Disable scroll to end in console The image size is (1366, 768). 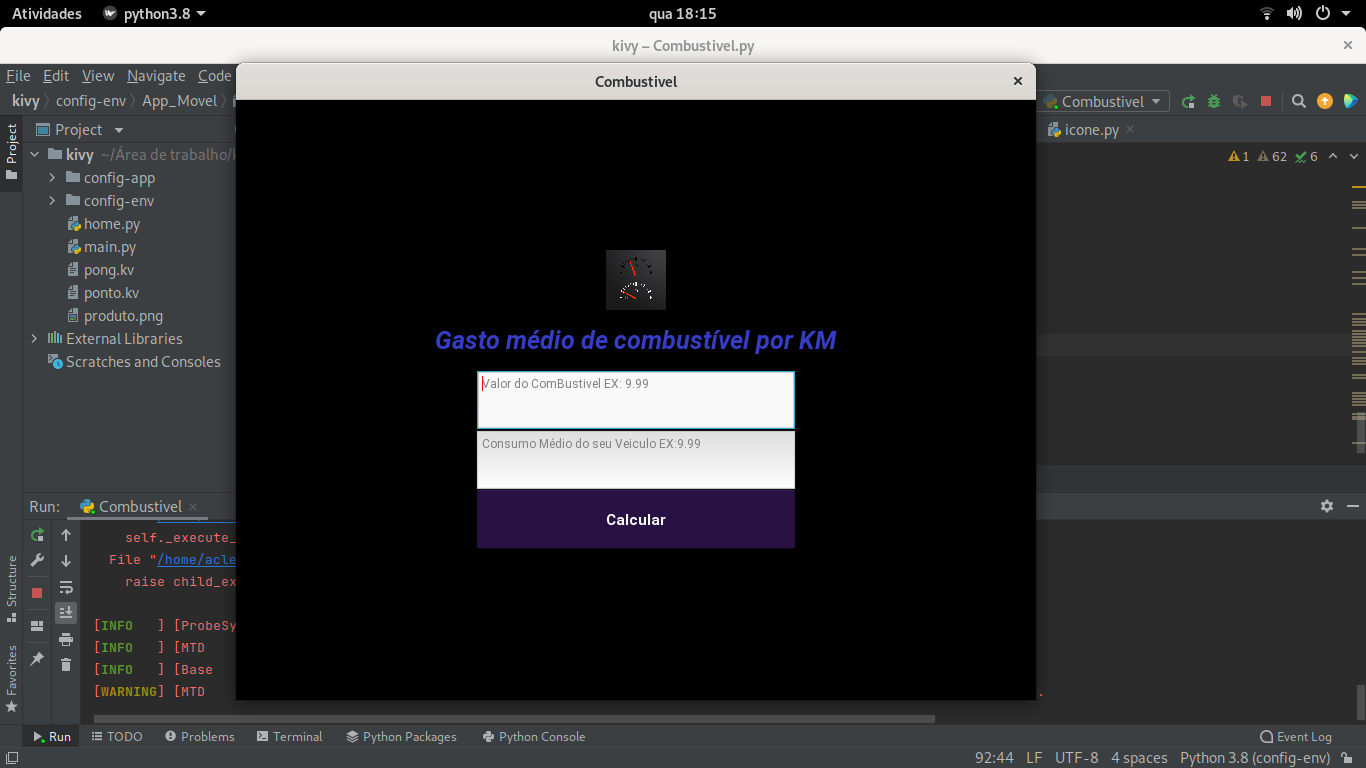coord(66,612)
